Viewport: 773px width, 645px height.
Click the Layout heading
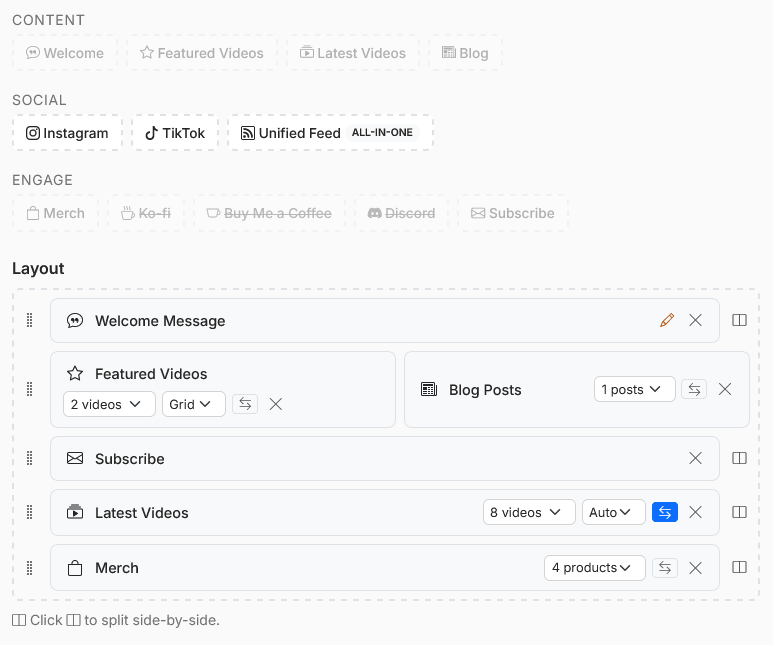pyautogui.click(x=38, y=268)
